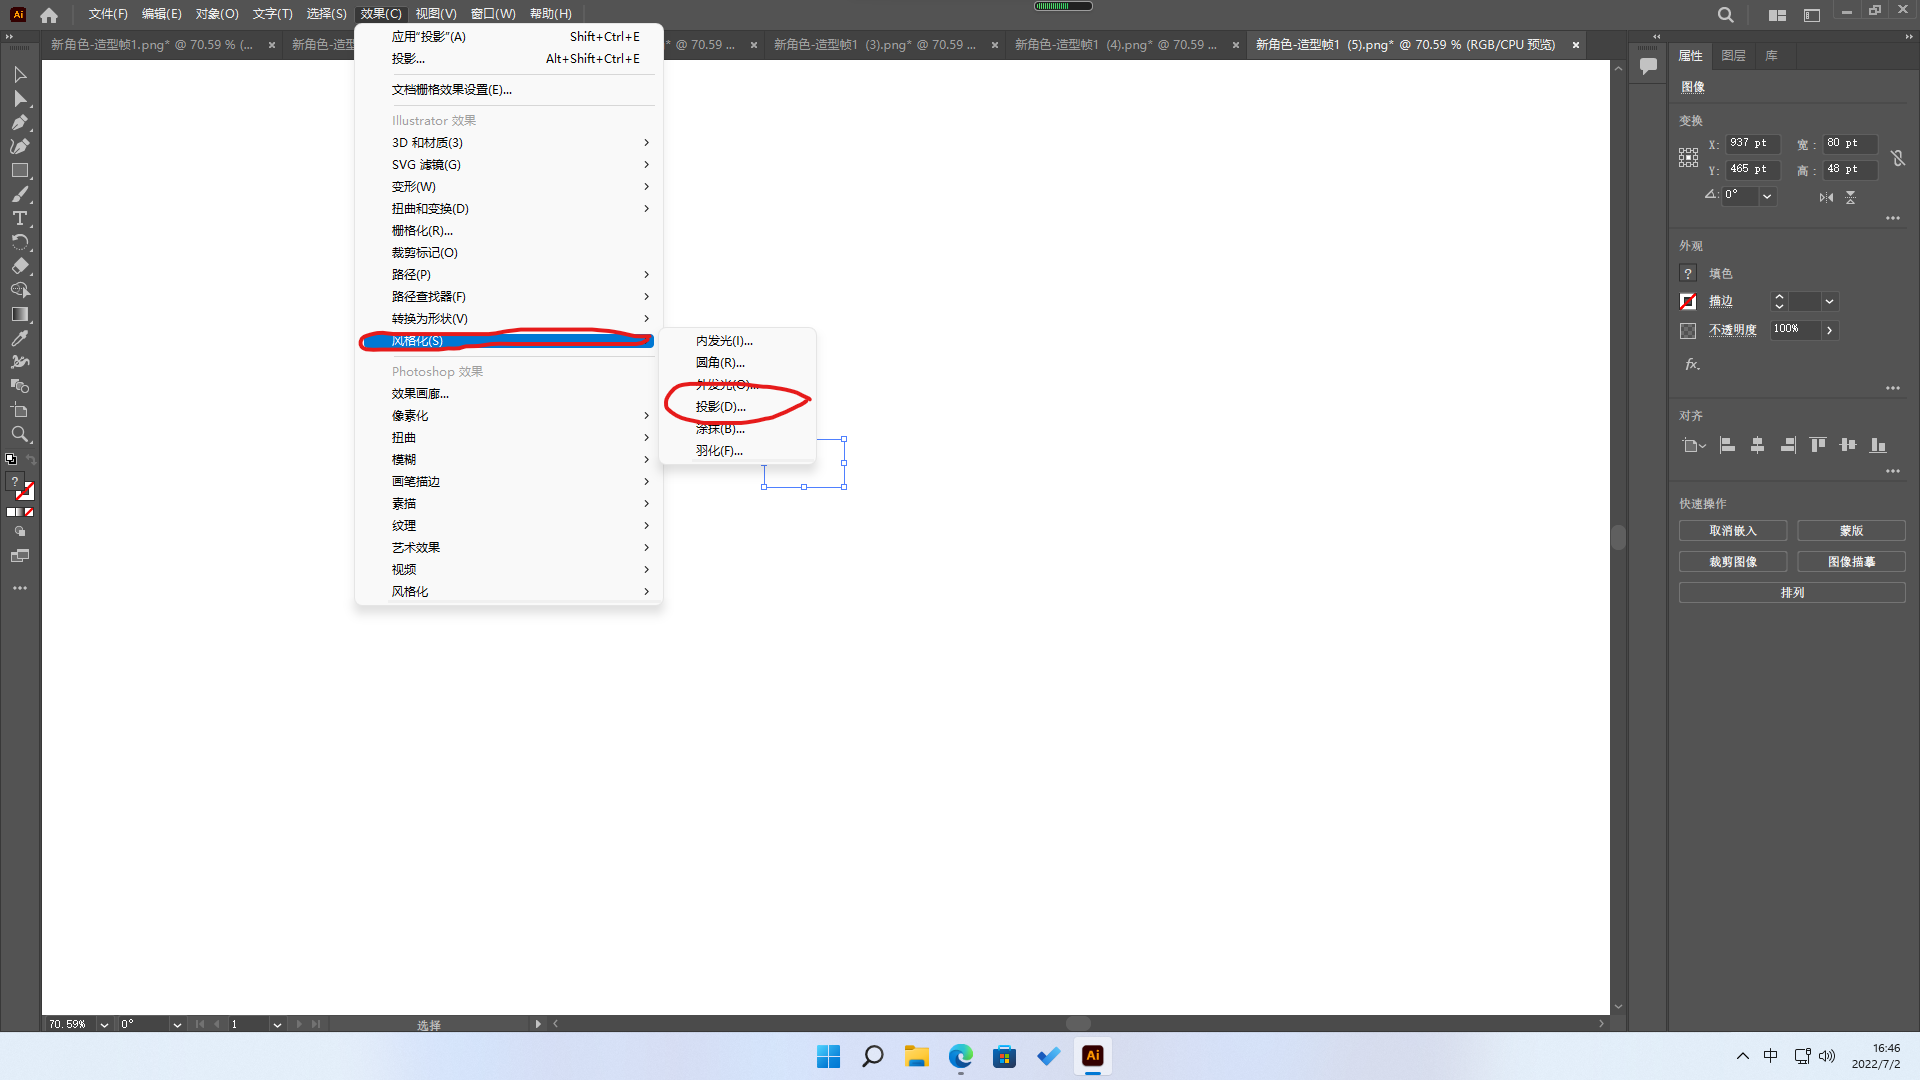
Task: Reset default fill and stroke colors
Action: [x=11, y=460]
